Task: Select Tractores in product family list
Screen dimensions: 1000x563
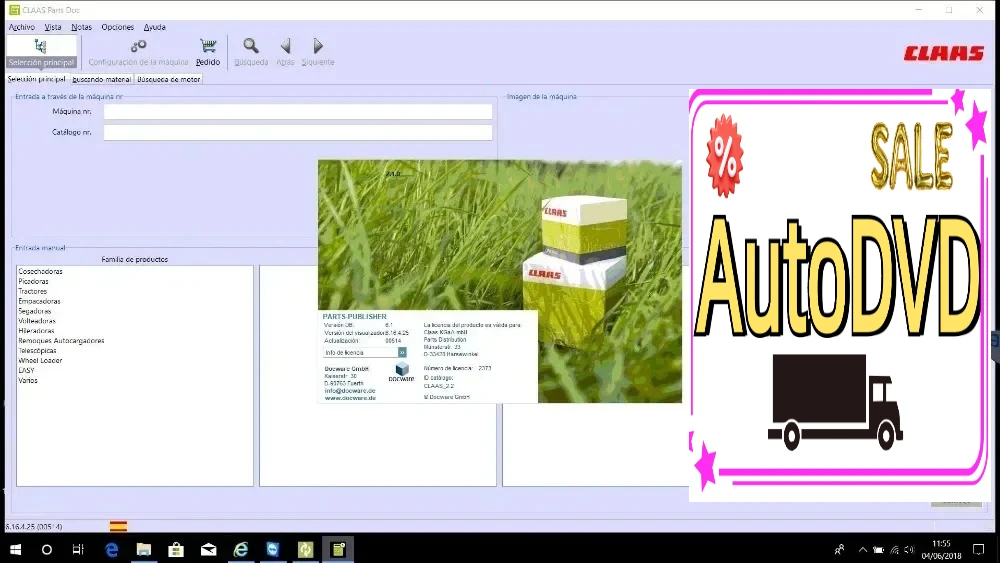Action: pos(33,291)
